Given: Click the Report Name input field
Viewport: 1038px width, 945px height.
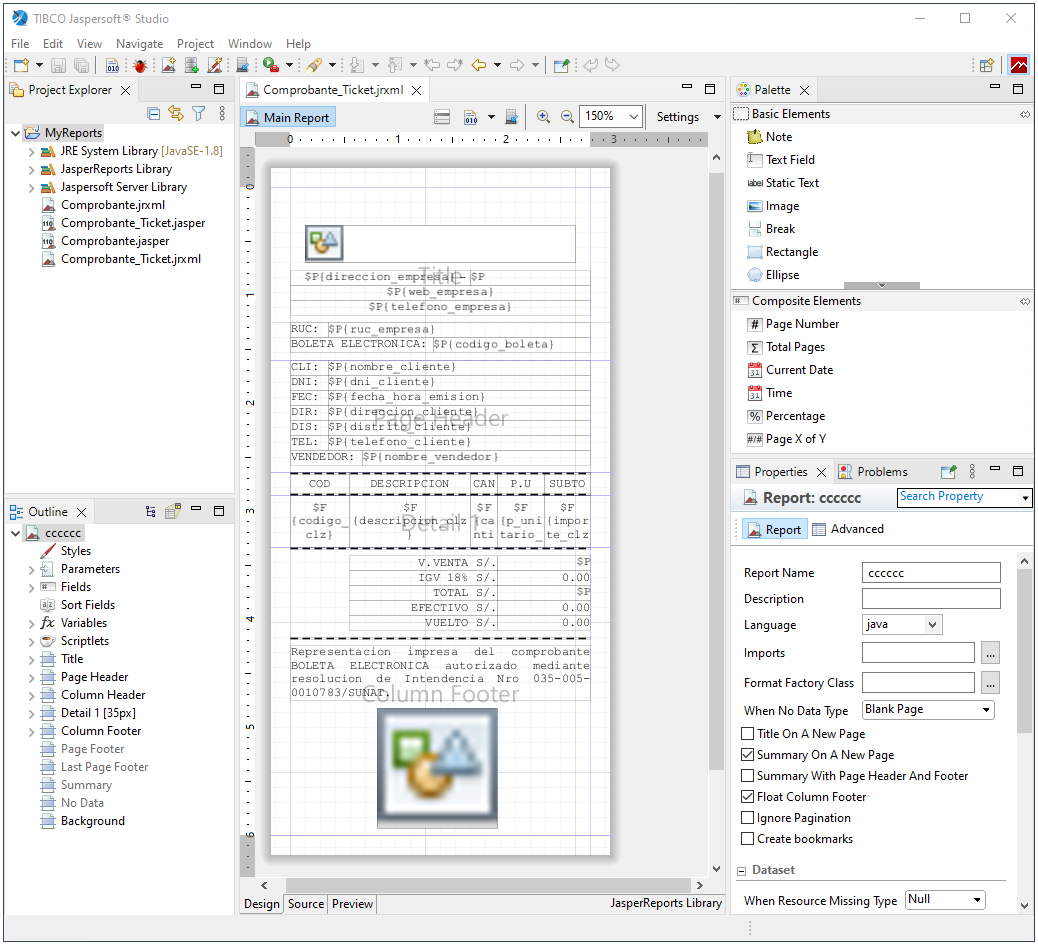Looking at the screenshot, I should [931, 573].
